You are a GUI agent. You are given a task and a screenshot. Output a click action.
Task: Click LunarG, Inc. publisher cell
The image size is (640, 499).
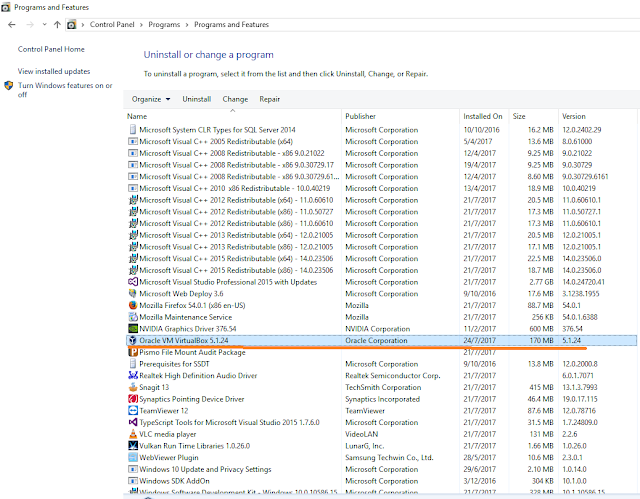[x=364, y=446]
